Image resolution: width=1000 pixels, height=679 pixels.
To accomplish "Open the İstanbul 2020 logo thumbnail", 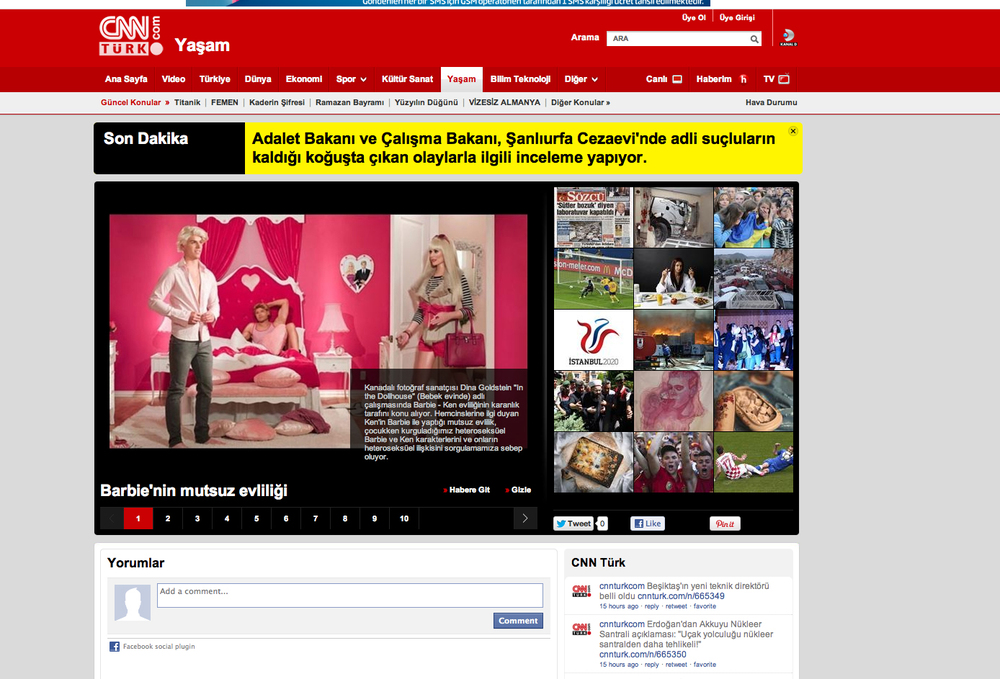I will (593, 340).
